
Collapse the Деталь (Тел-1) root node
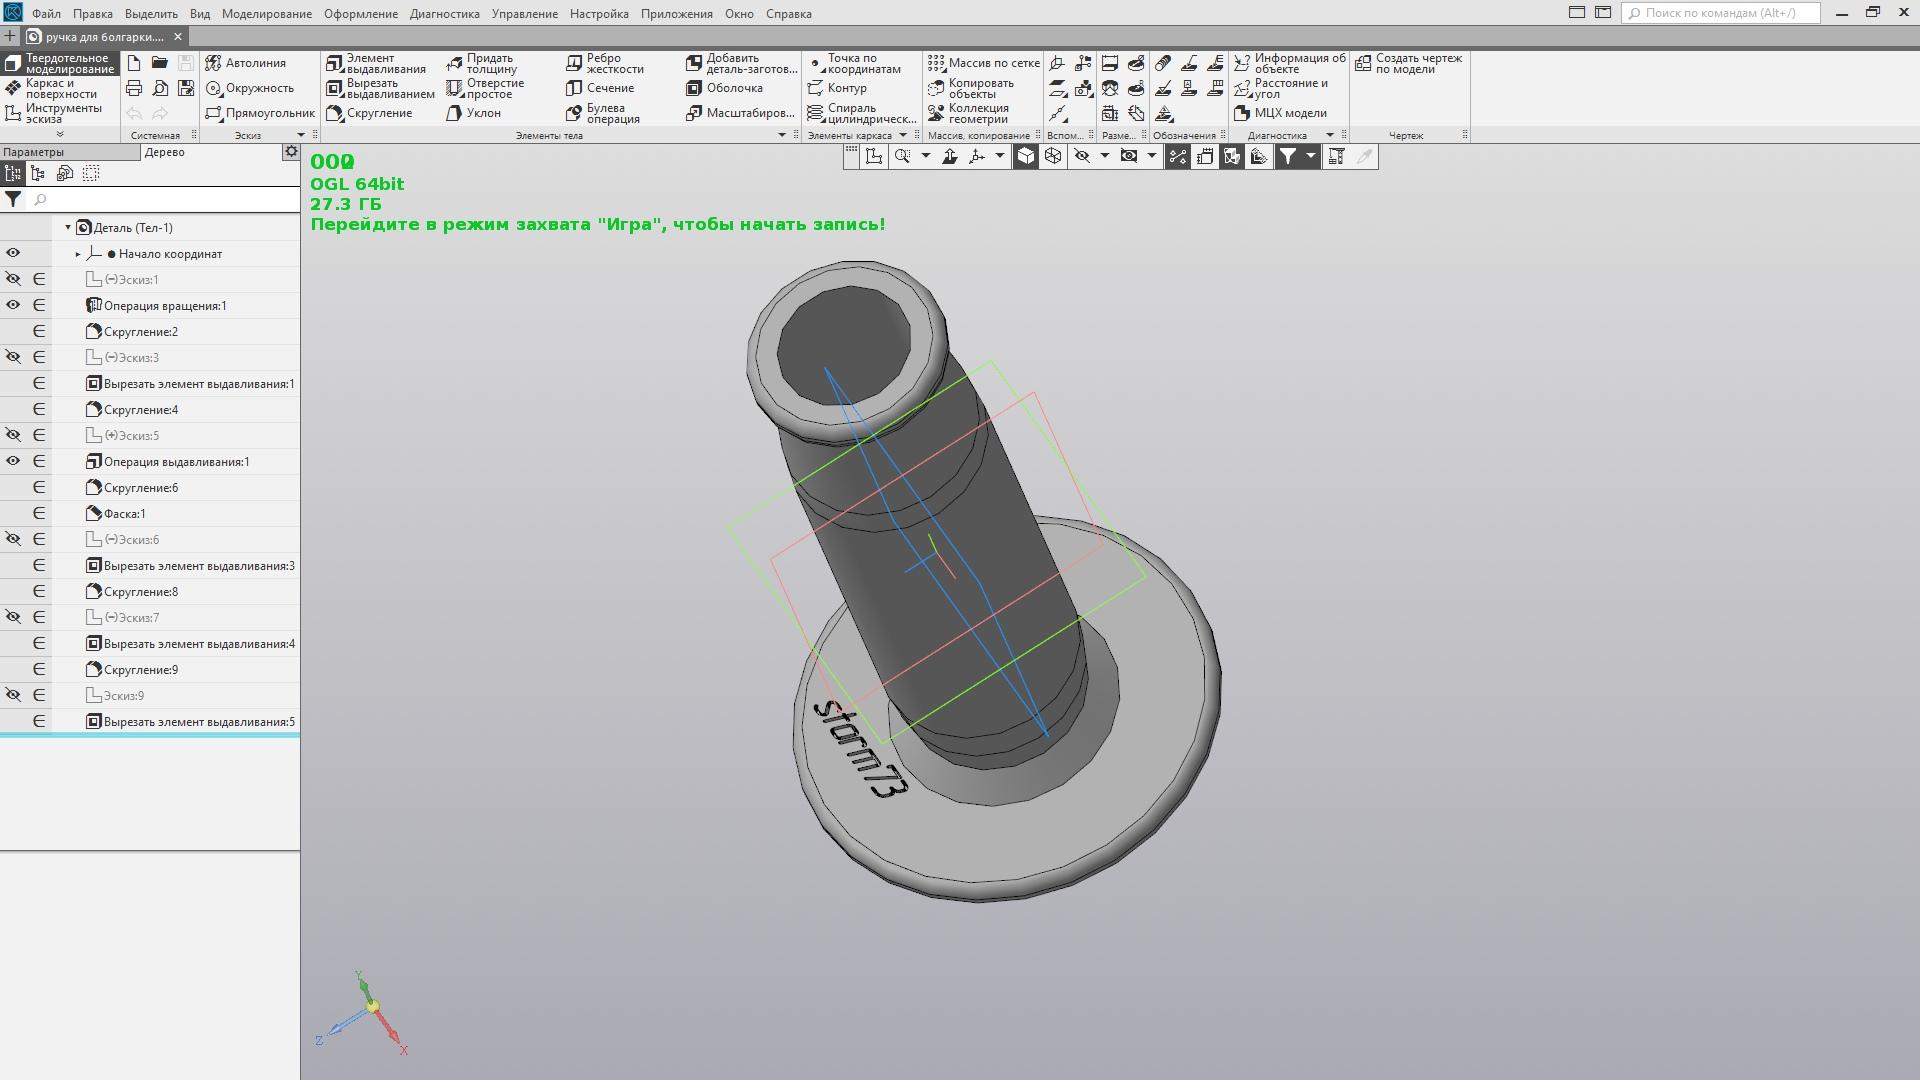coord(68,228)
